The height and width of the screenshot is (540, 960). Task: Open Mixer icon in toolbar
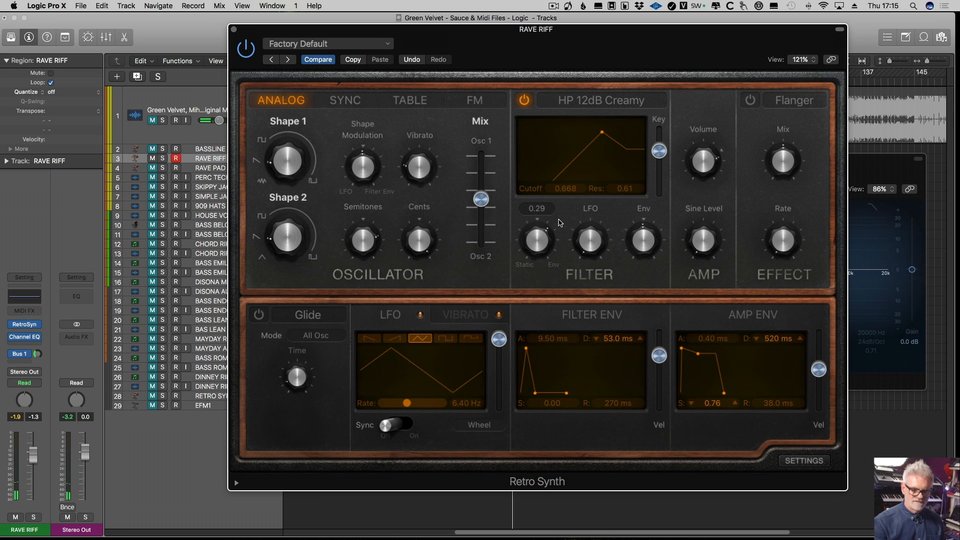[106, 37]
